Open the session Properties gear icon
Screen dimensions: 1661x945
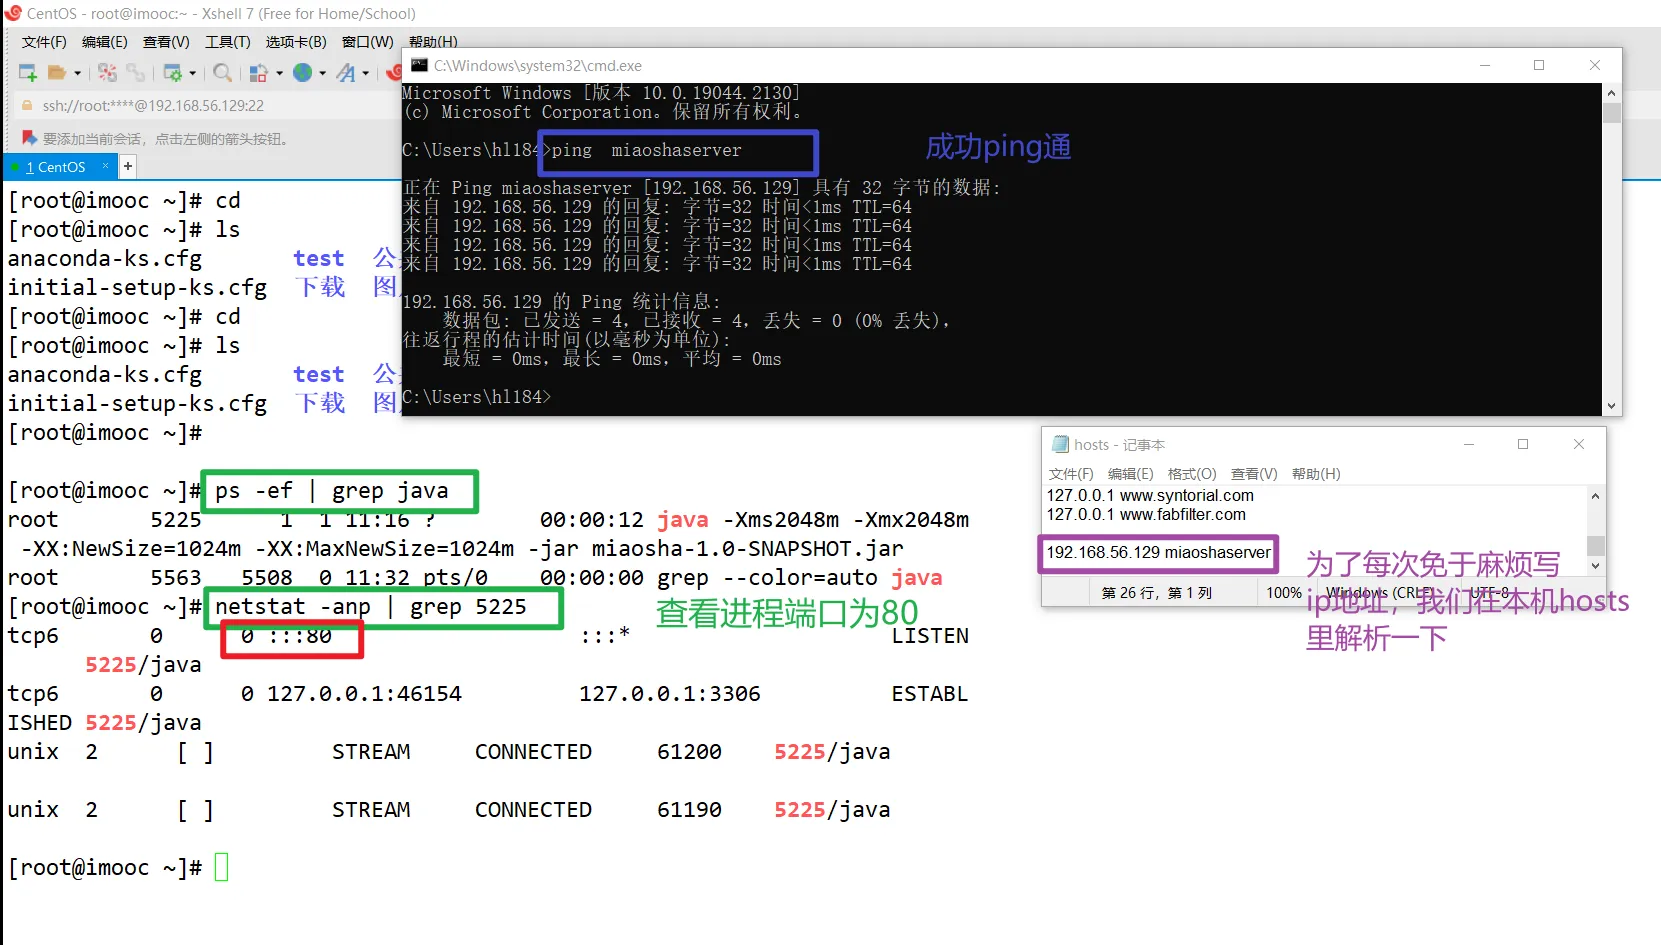tap(173, 73)
